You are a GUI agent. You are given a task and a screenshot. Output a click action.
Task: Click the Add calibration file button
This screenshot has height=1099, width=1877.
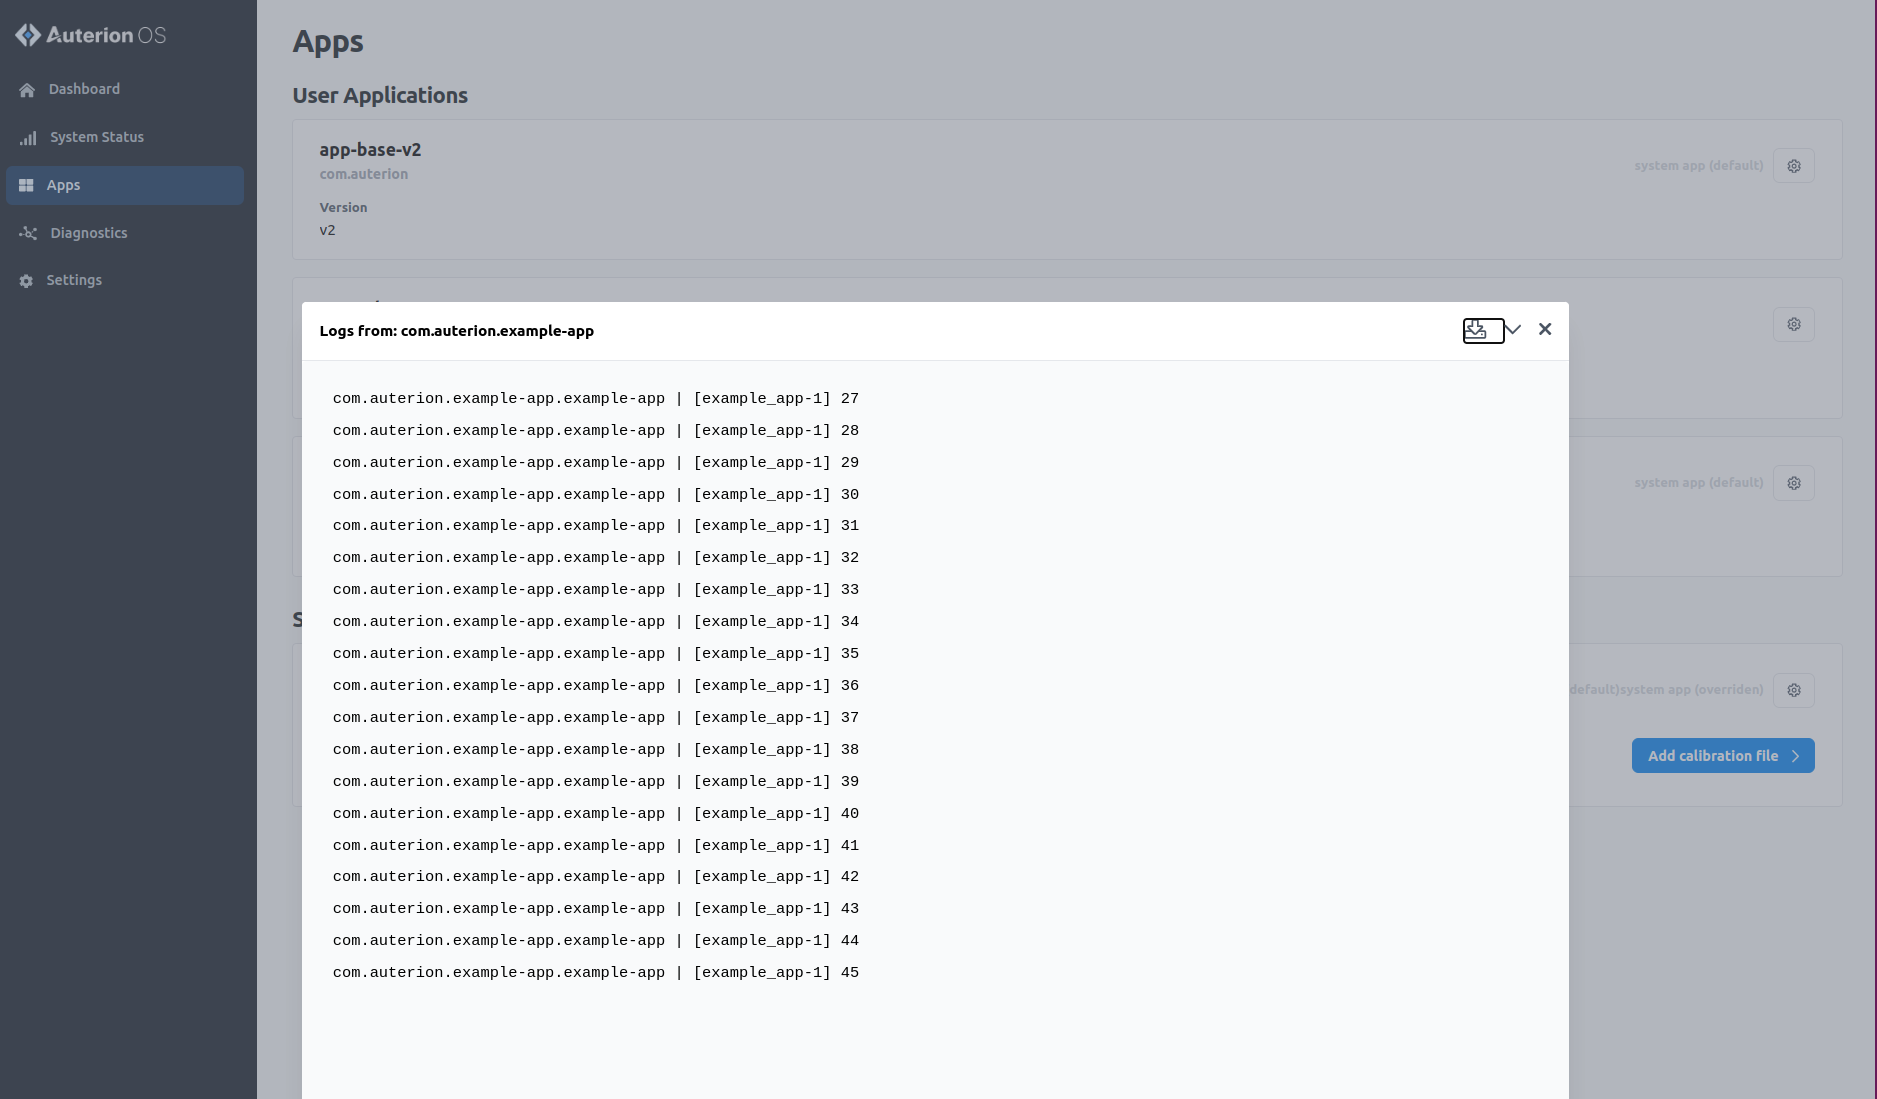click(x=1712, y=756)
